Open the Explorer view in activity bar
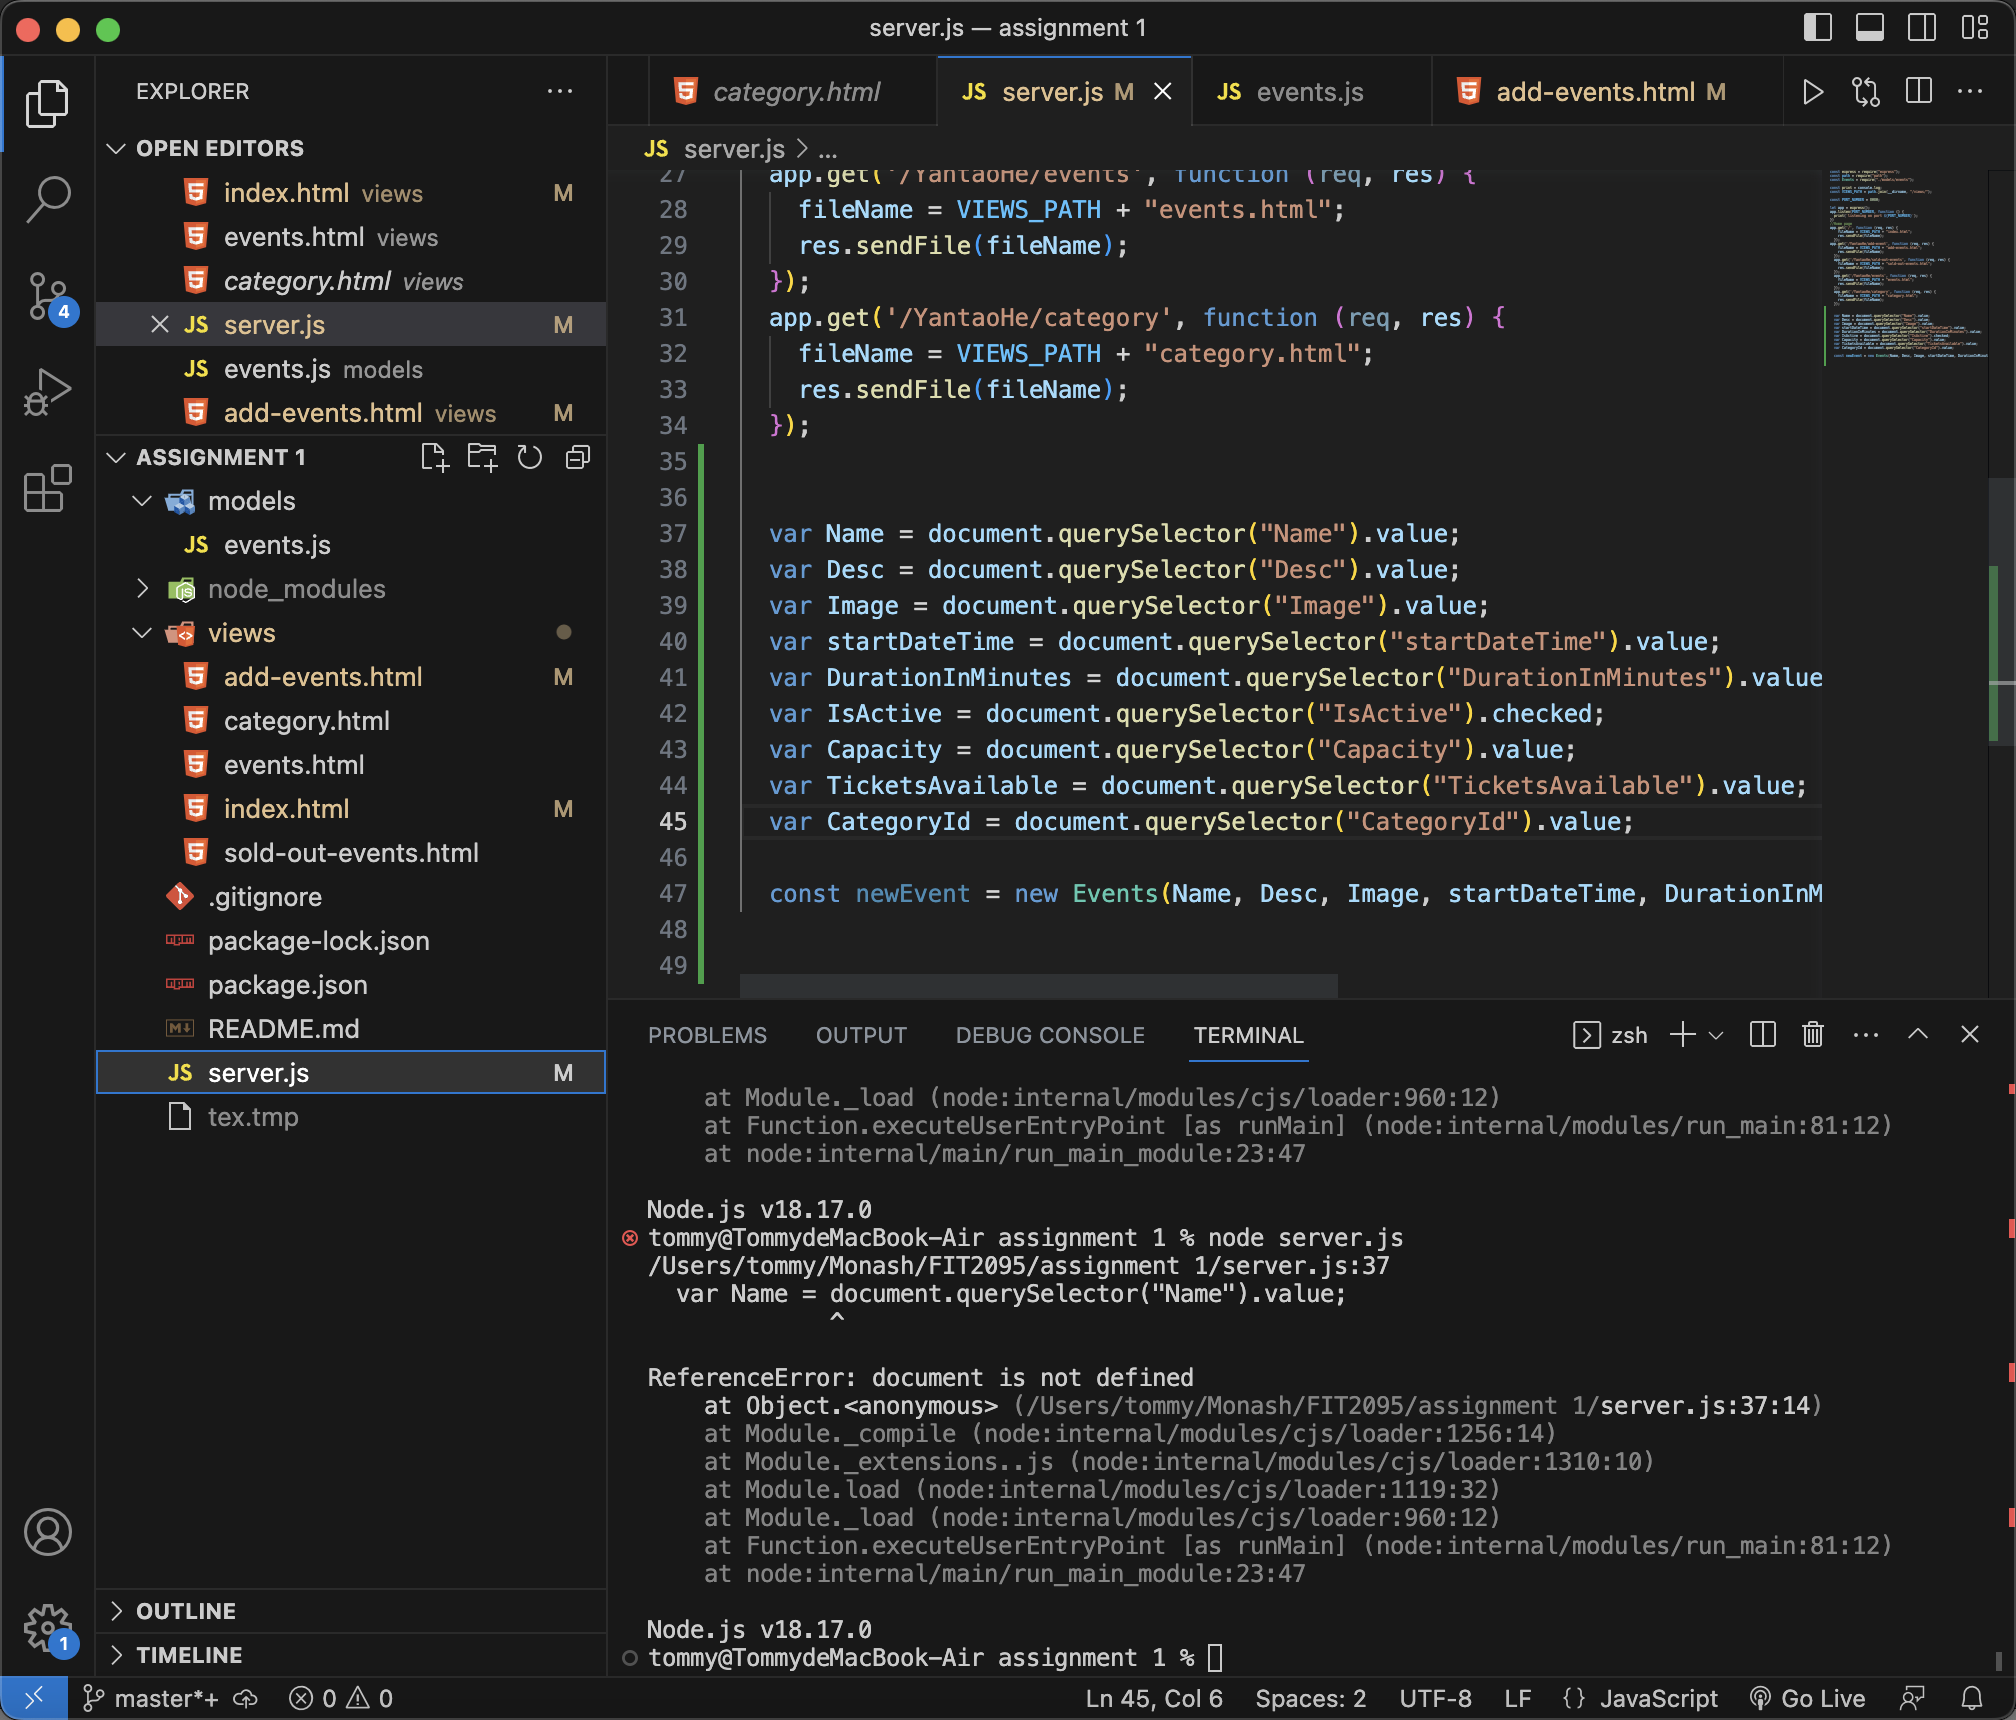This screenshot has height=1720, width=2016. pyautogui.click(x=47, y=104)
